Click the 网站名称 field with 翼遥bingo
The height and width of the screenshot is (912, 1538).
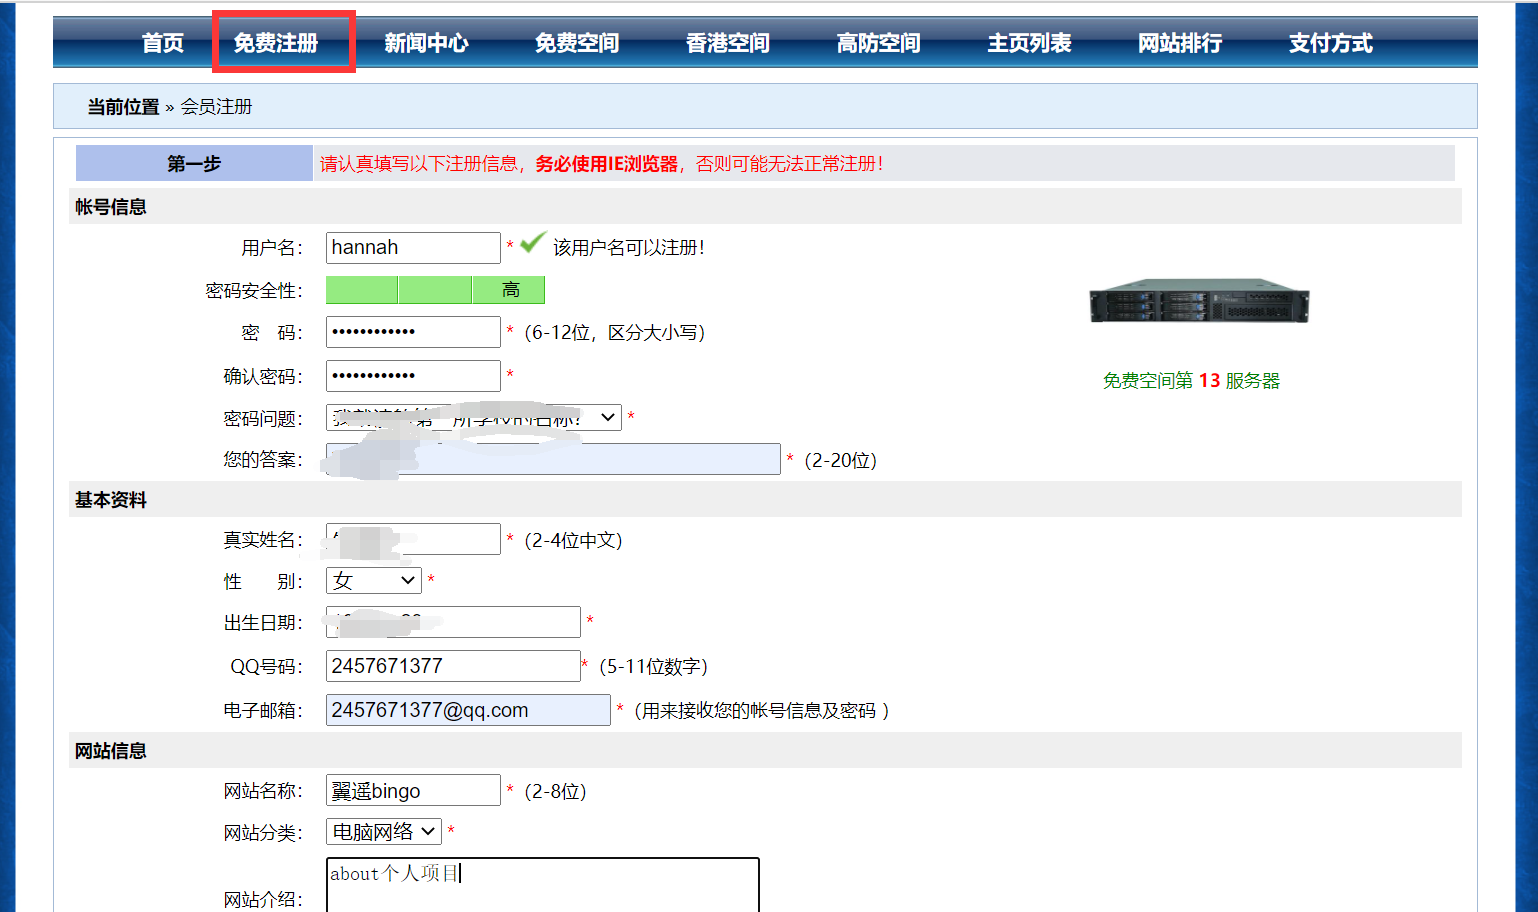point(413,790)
